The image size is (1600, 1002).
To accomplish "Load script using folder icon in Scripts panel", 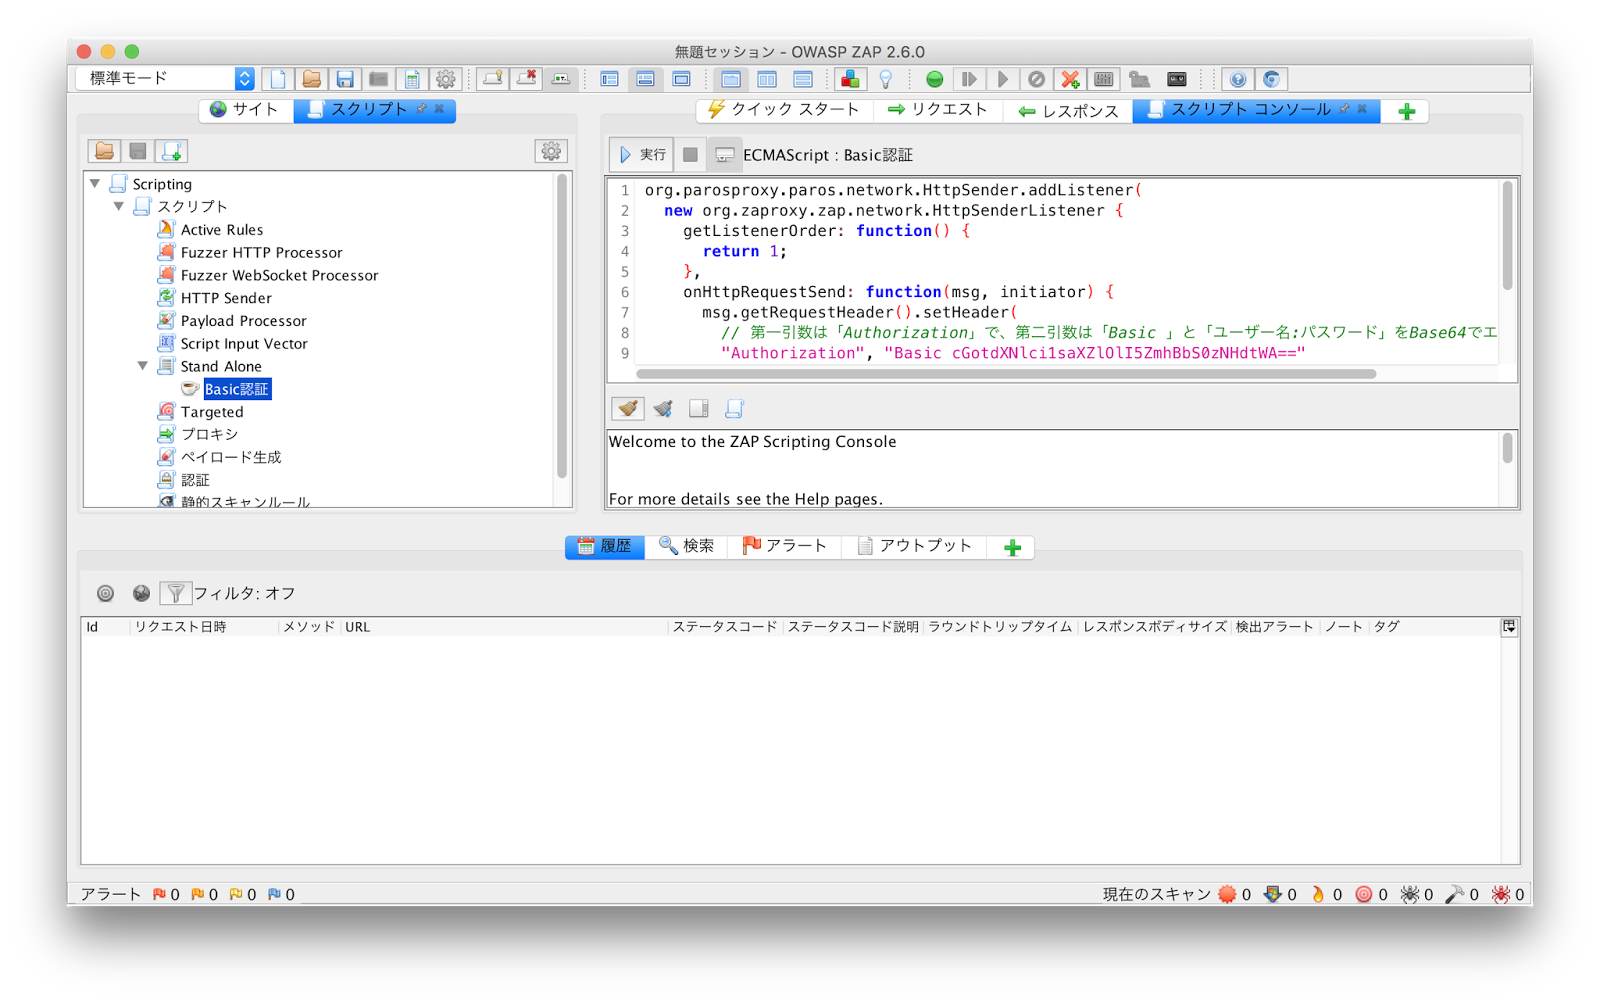I will pos(104,151).
